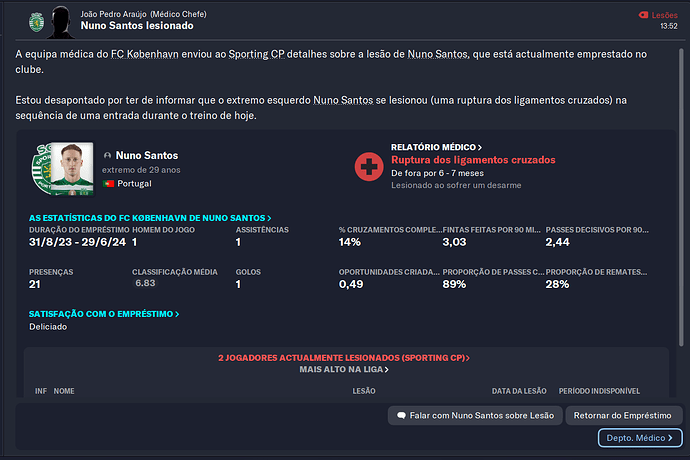Expand Relatório Médico section
The image size is (690, 460).
pos(436,147)
